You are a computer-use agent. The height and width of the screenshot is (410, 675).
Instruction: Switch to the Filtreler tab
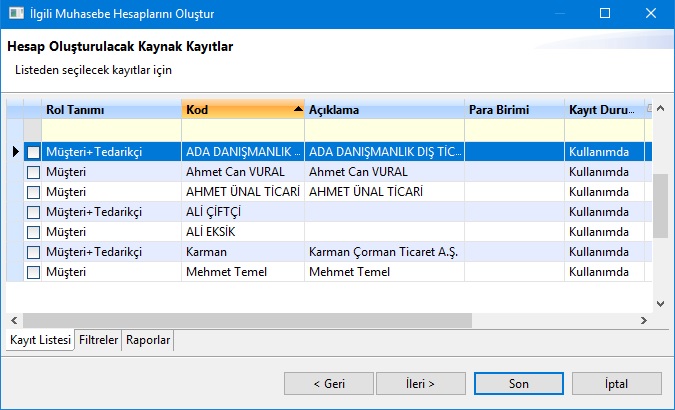(x=99, y=341)
